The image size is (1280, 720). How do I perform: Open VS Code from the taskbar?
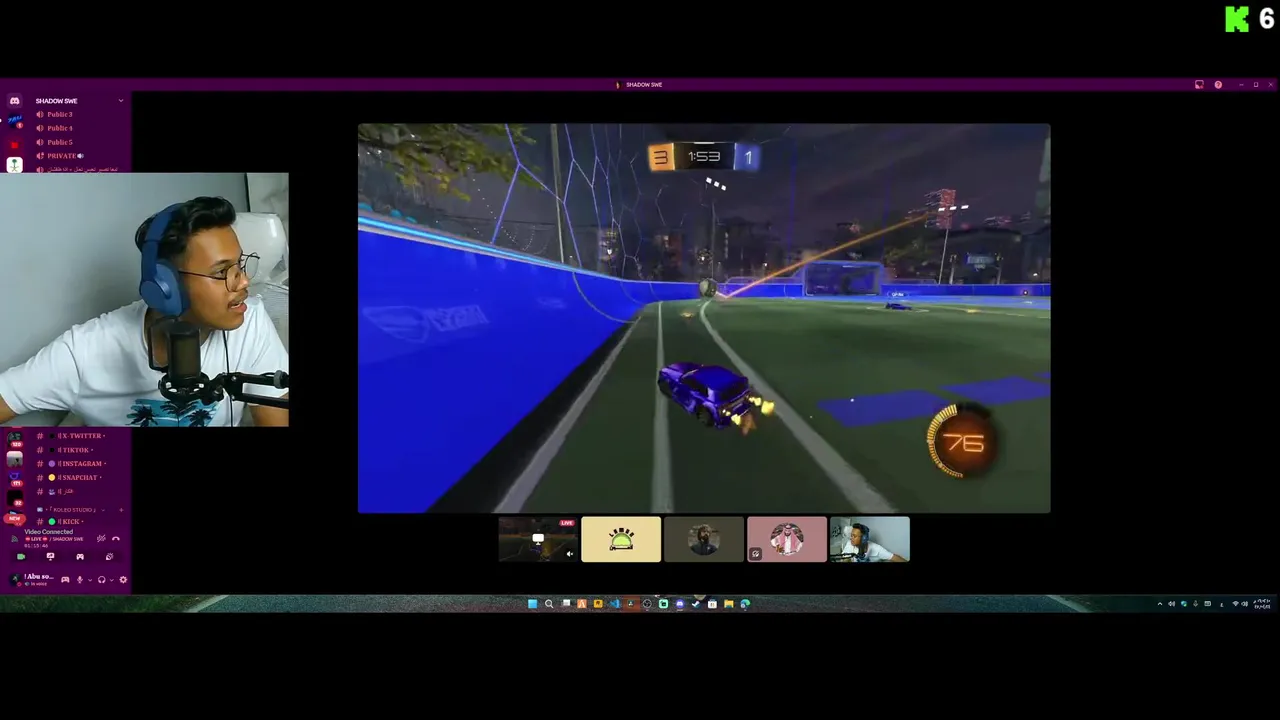click(615, 604)
